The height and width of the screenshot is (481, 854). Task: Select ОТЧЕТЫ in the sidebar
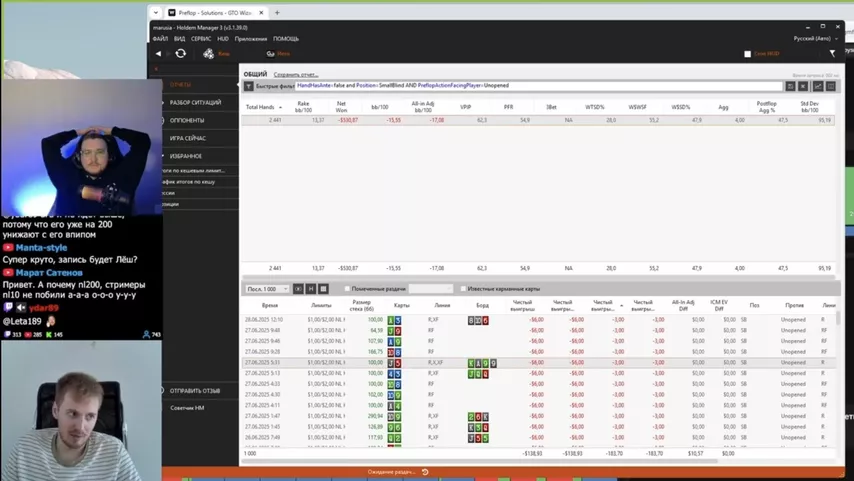click(x=180, y=84)
